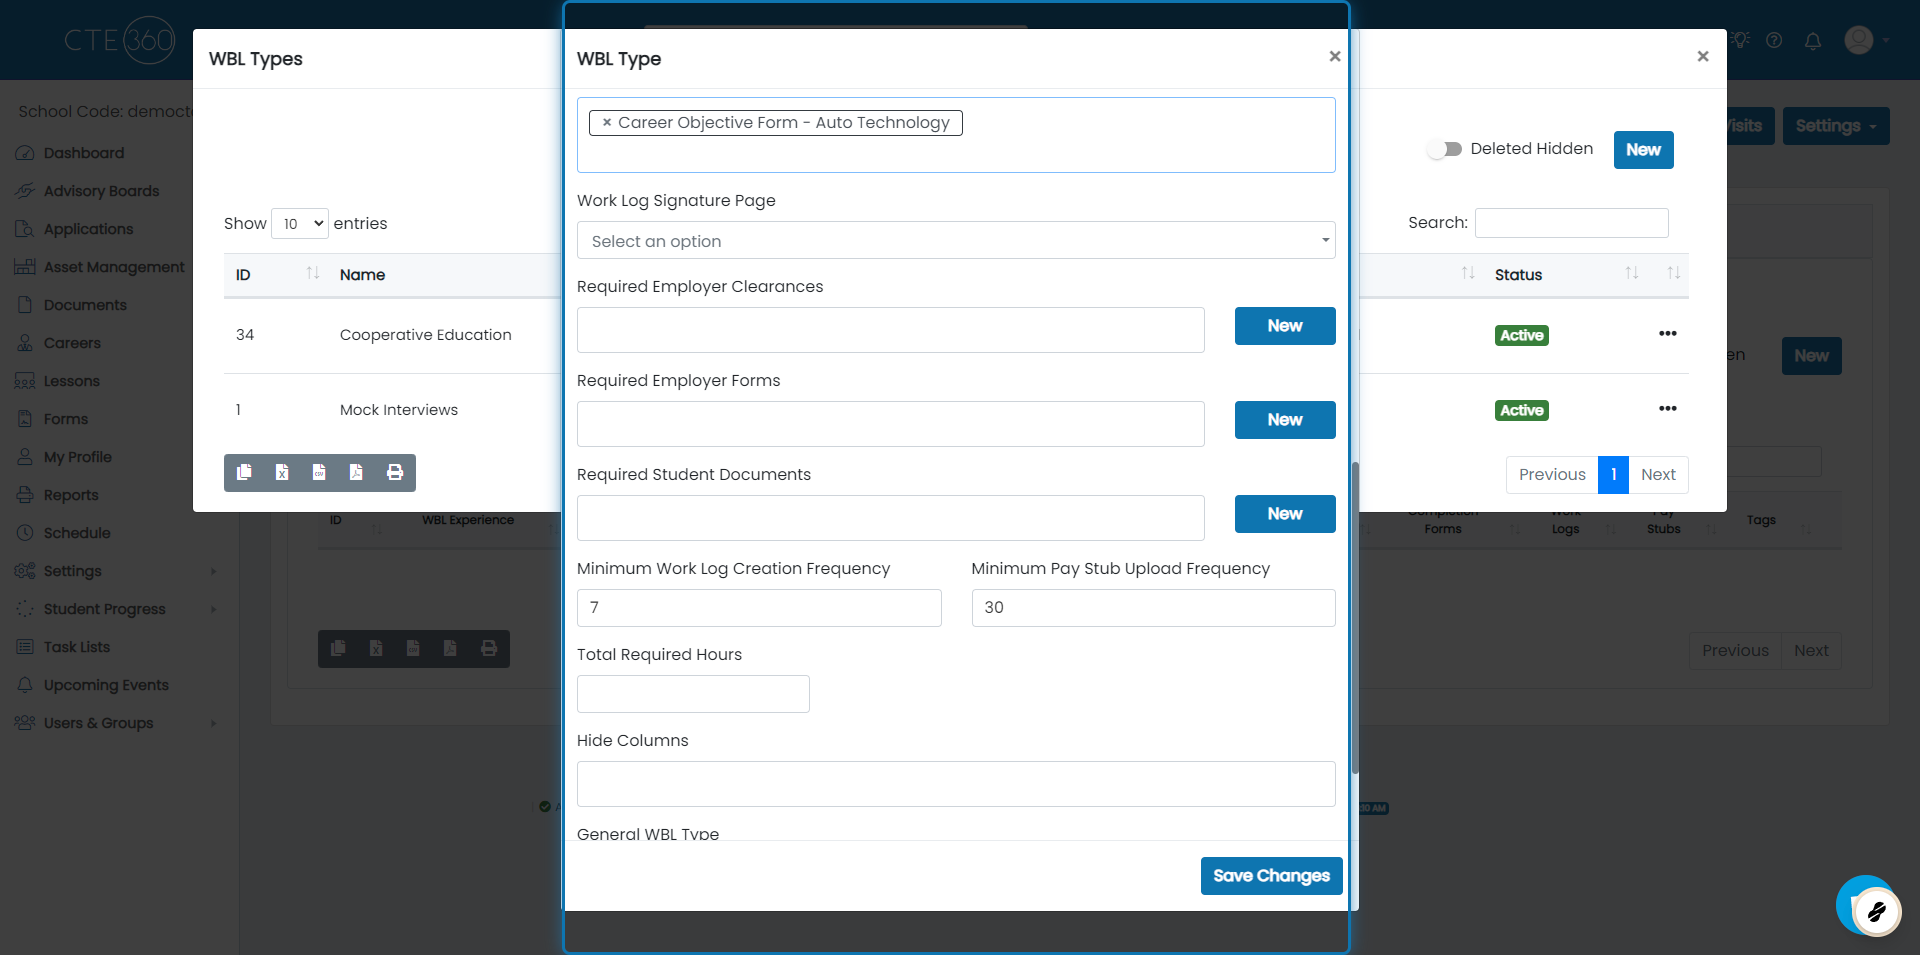This screenshot has height=955, width=1920.
Task: Open the Settings dropdown button in header area
Action: coord(1836,126)
